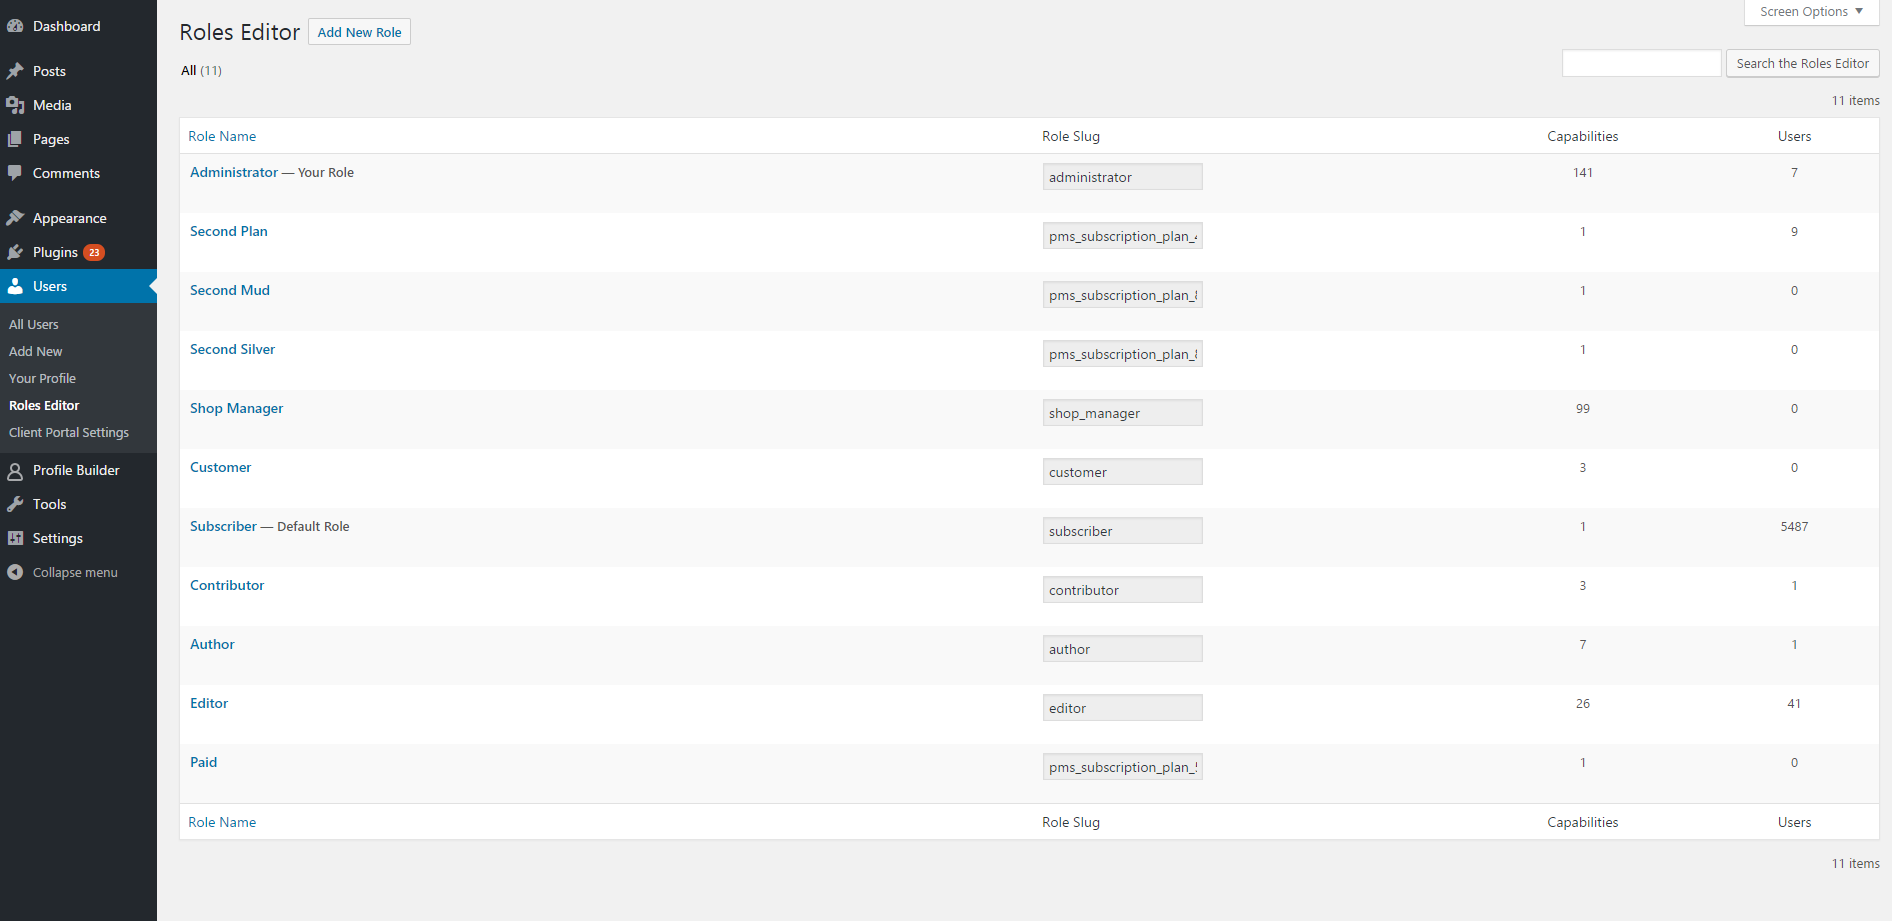
Task: Focus the roles search input field
Action: point(1641,63)
